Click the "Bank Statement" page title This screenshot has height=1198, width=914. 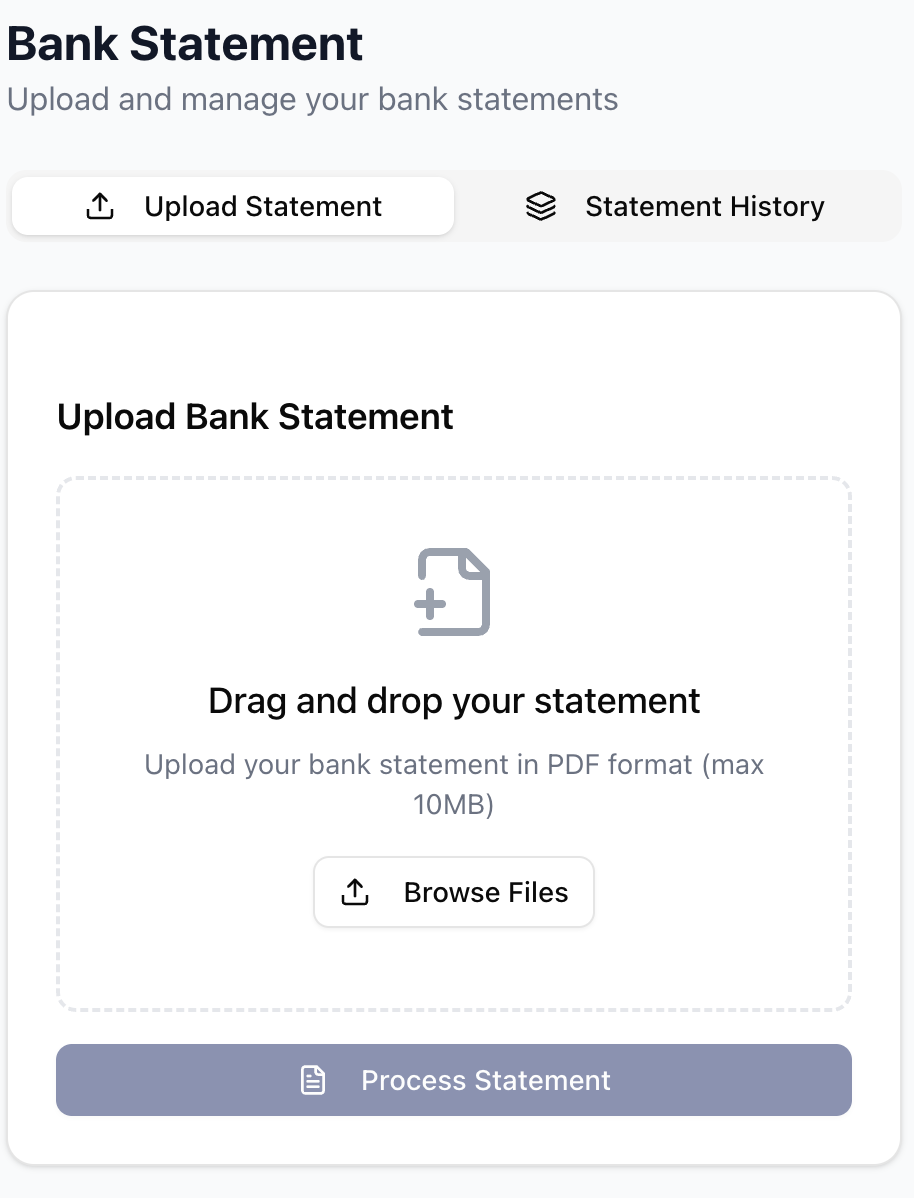185,44
